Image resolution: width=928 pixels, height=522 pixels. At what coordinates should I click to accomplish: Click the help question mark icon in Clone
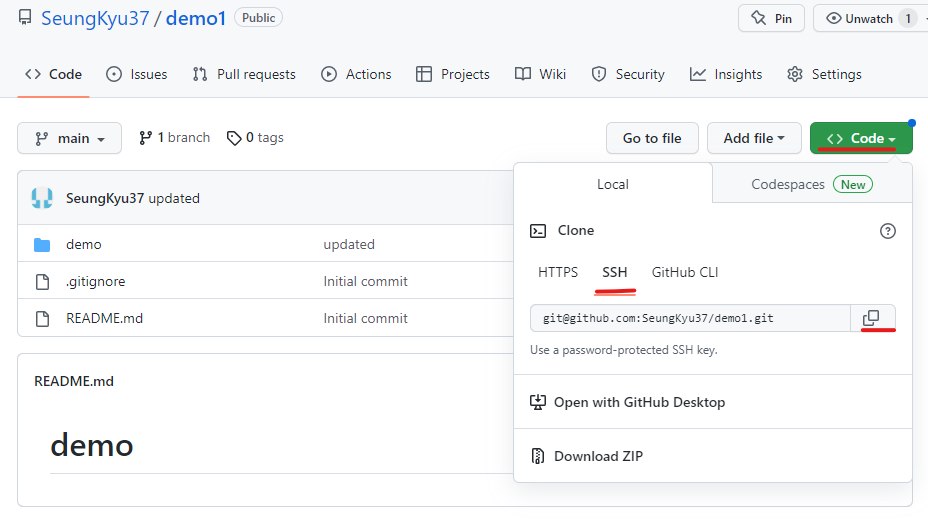(x=888, y=231)
